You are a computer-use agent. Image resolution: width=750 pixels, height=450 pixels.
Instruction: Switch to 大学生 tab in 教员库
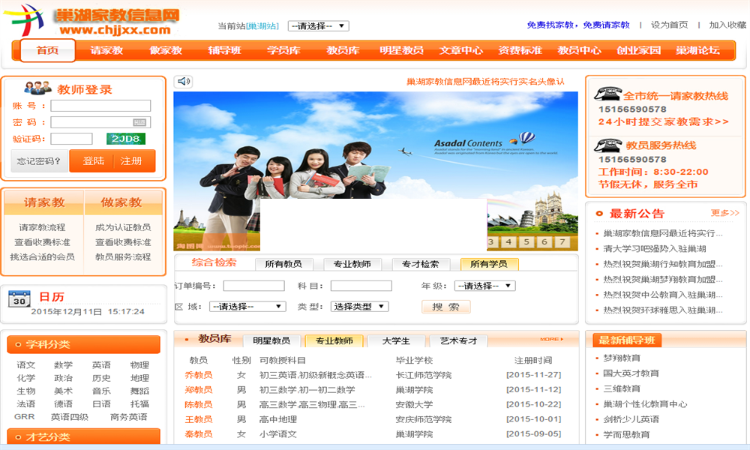[396, 341]
